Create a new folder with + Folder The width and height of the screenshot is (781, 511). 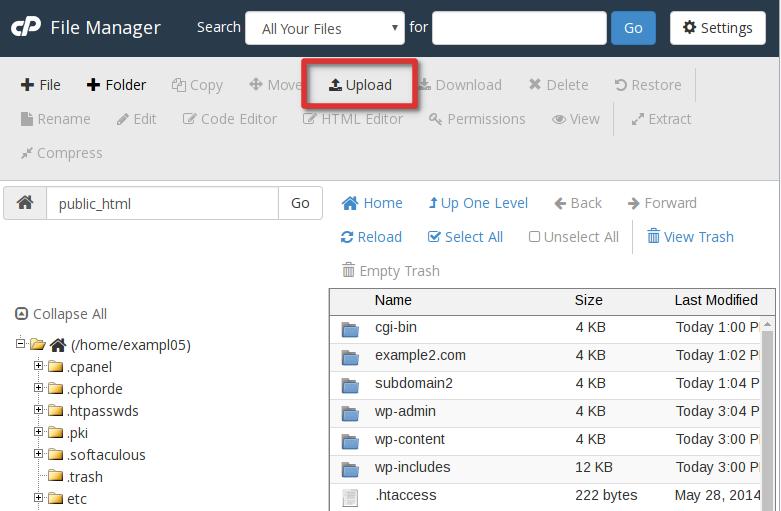coord(116,85)
